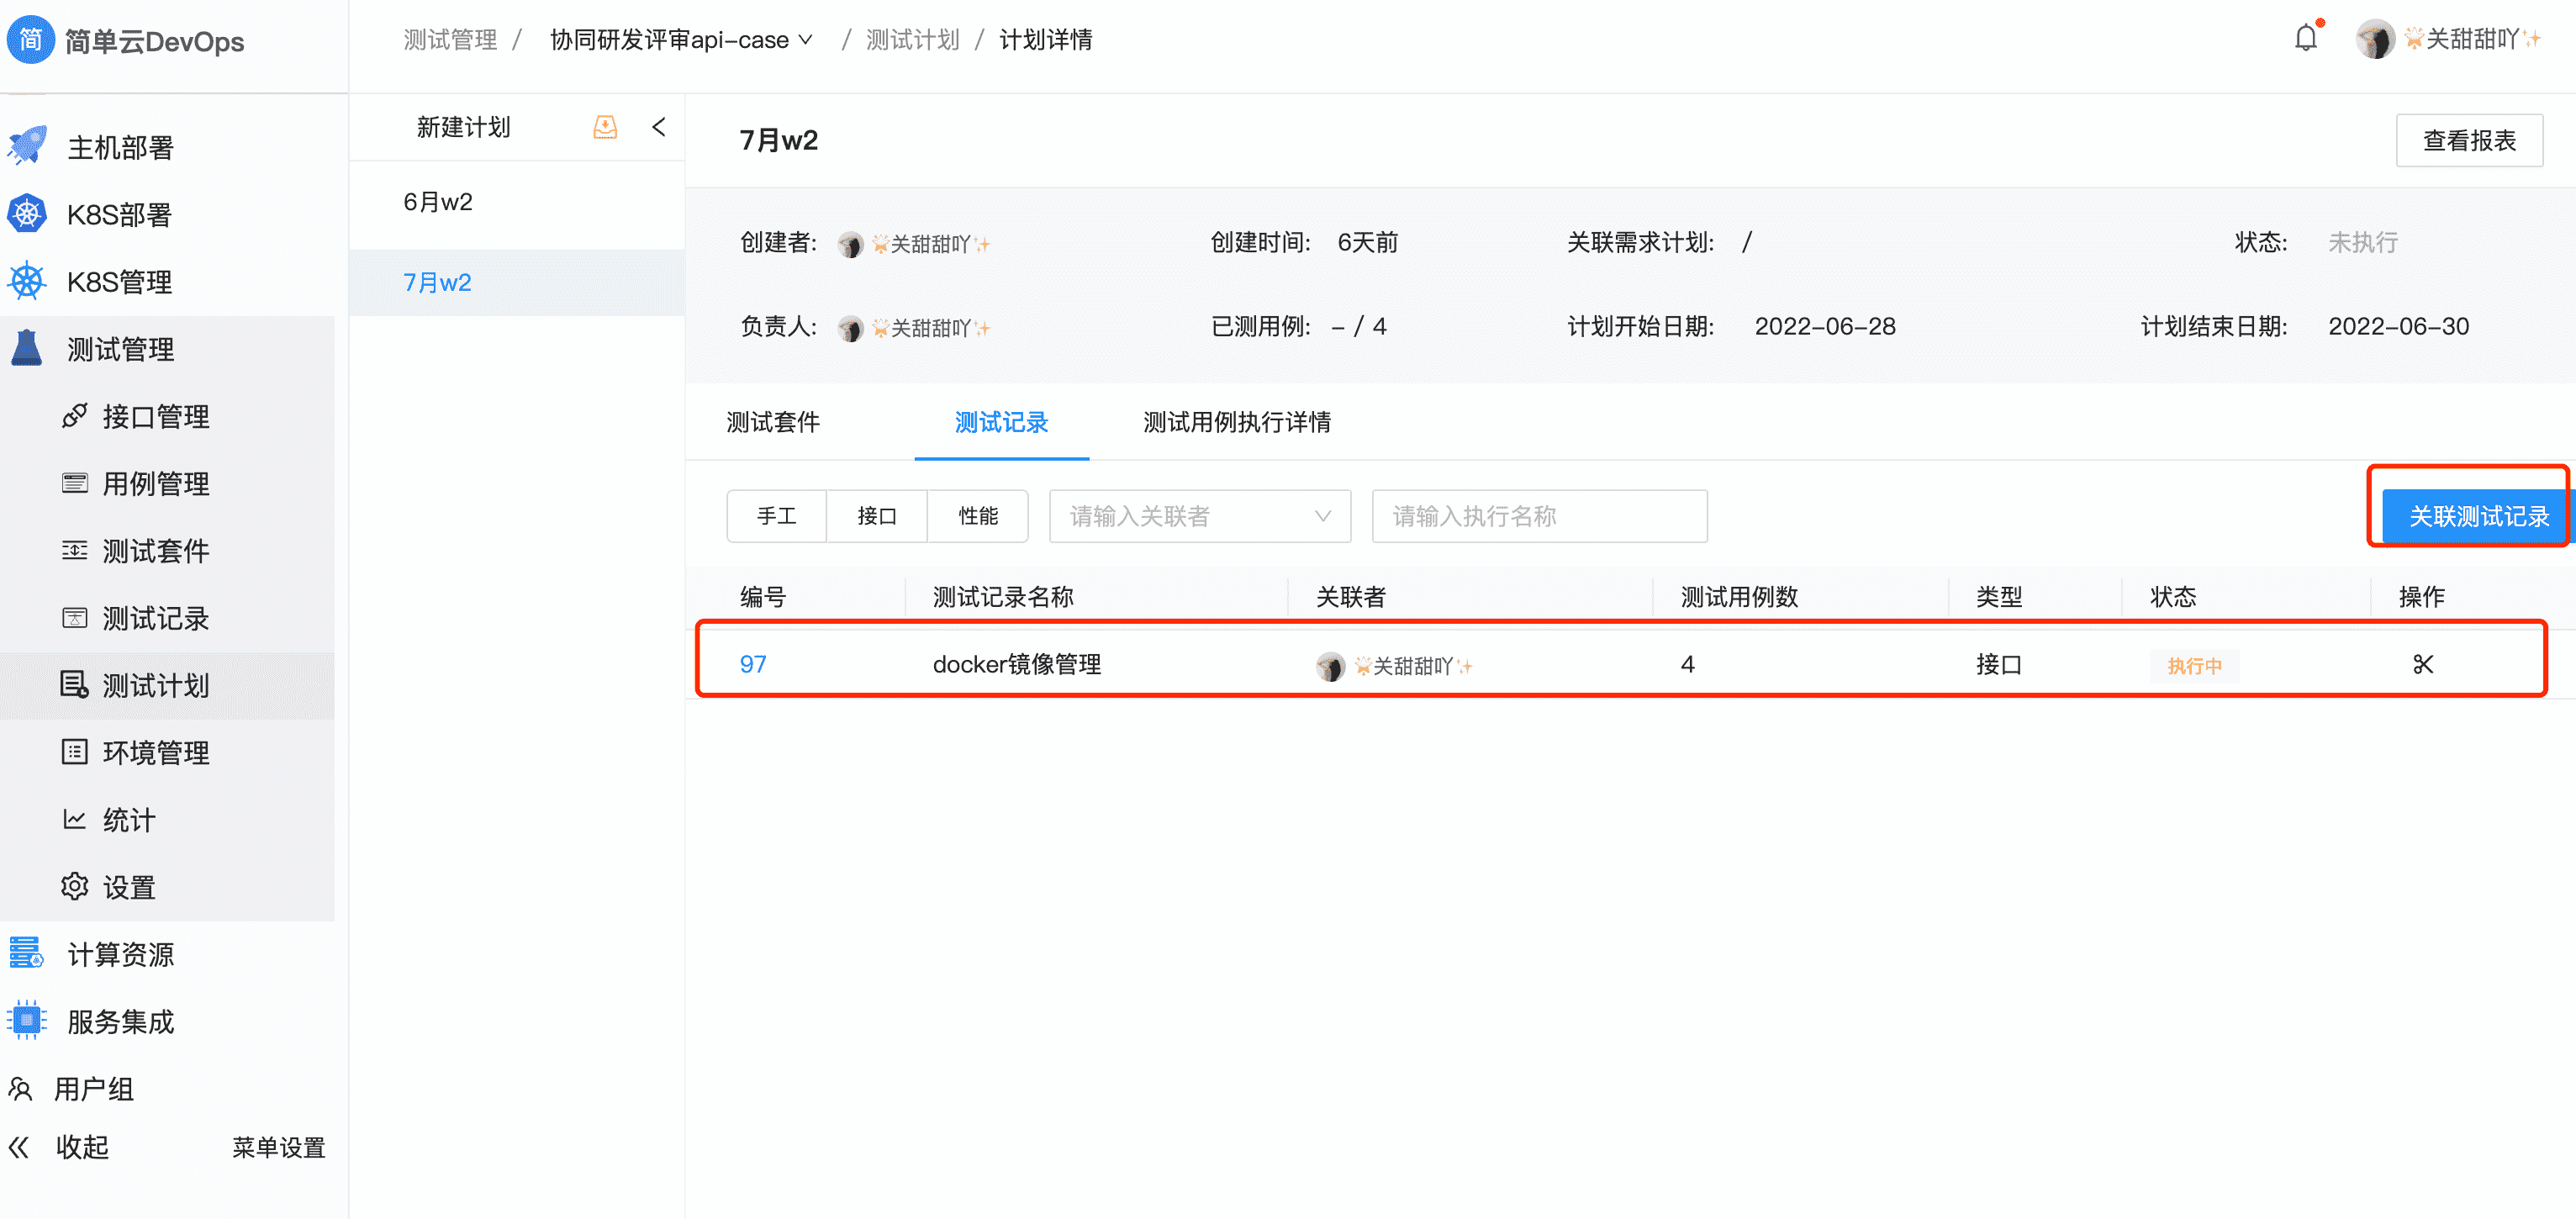
Task: 点击请输入执行名称输入框
Action: point(1538,516)
